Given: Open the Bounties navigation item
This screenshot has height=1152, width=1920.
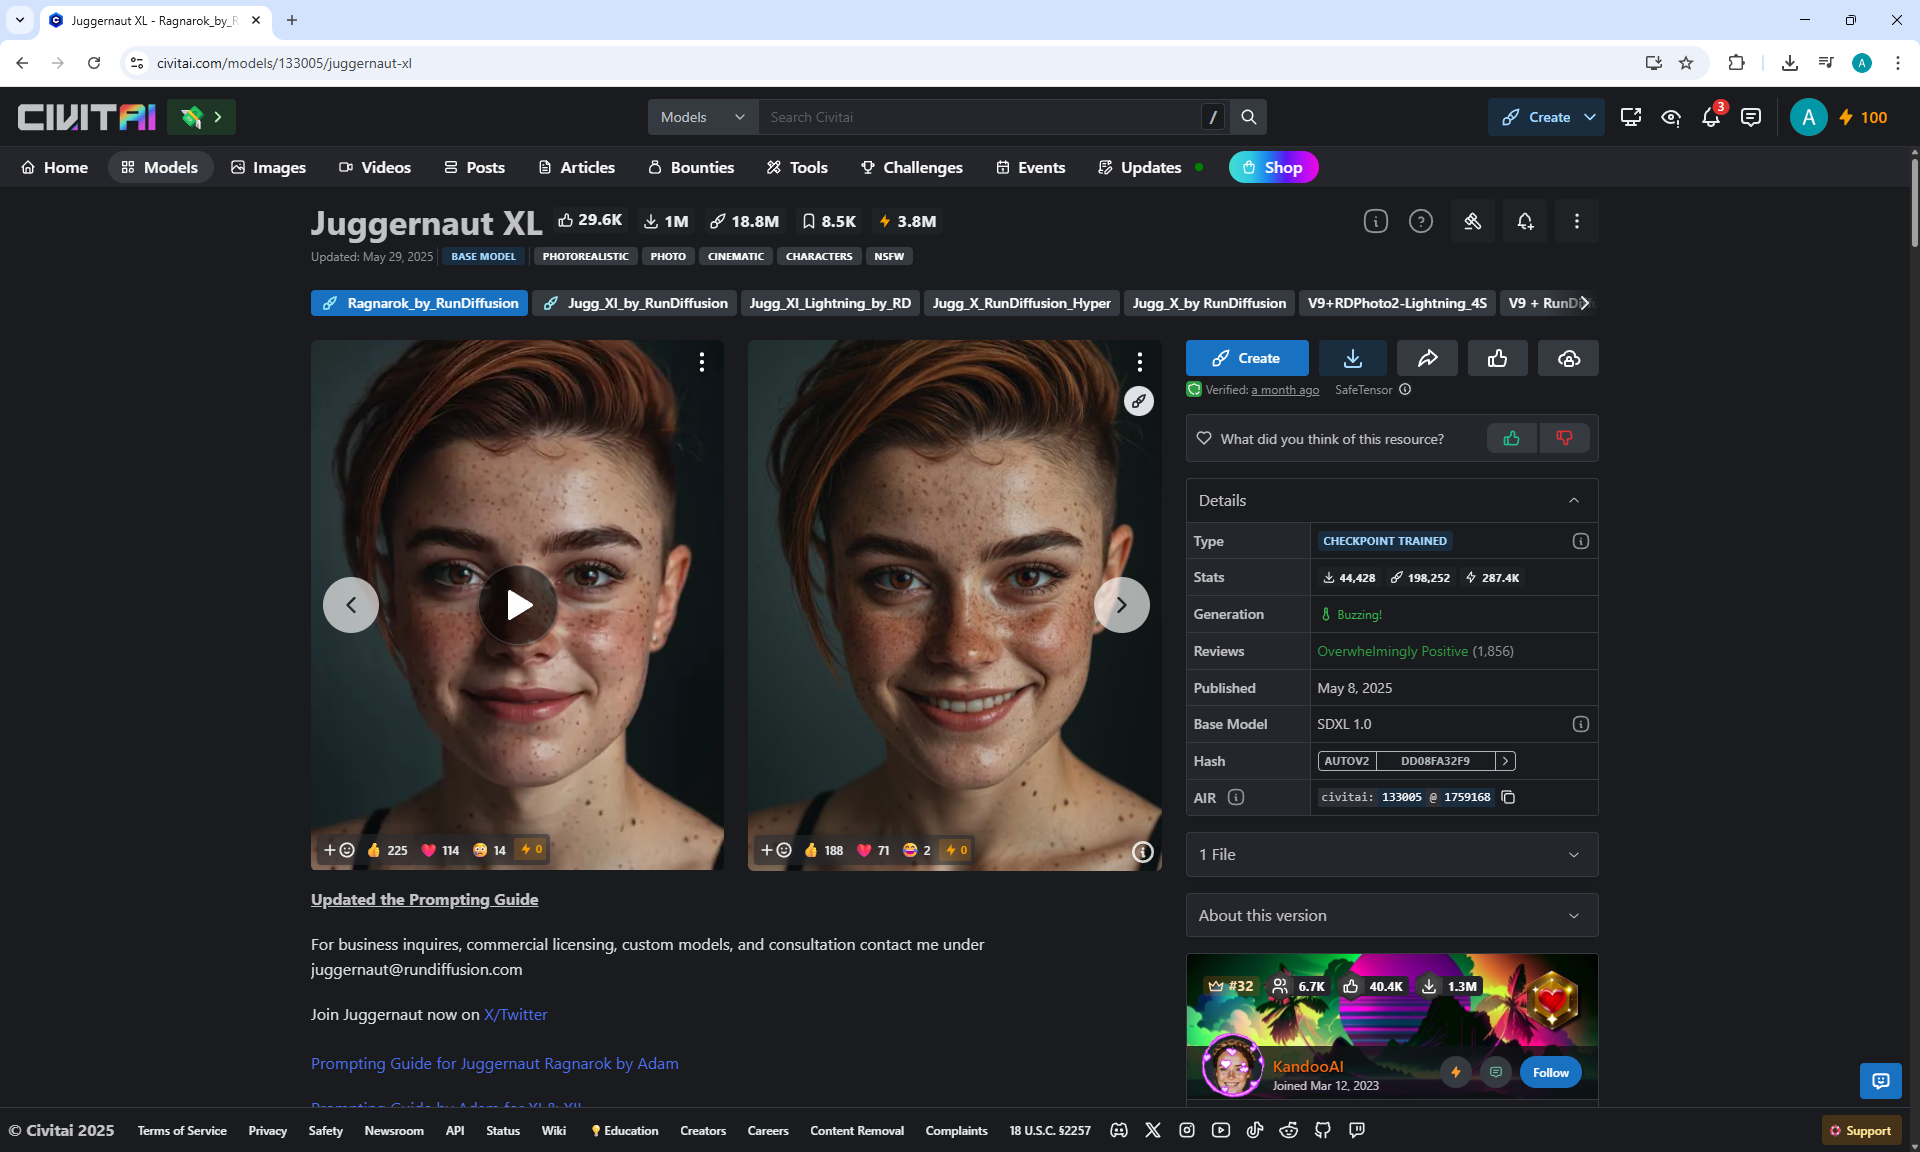Looking at the screenshot, I should pyautogui.click(x=690, y=167).
